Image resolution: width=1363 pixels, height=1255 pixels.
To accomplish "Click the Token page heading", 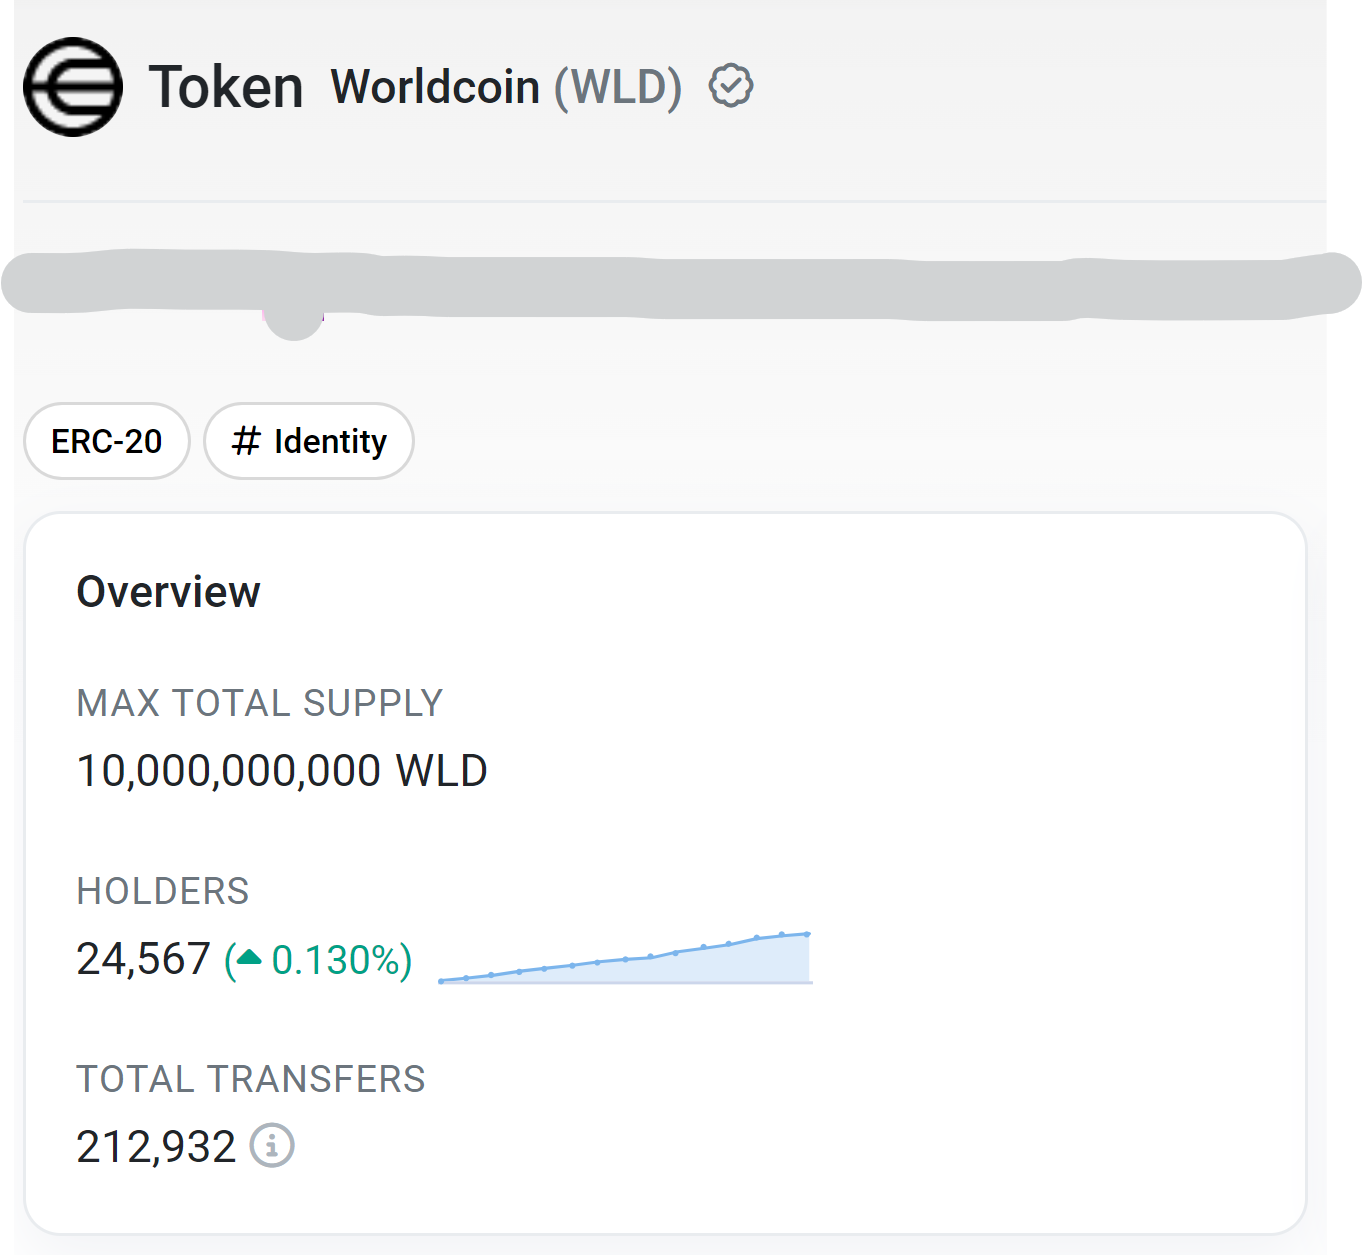I will [x=226, y=87].
